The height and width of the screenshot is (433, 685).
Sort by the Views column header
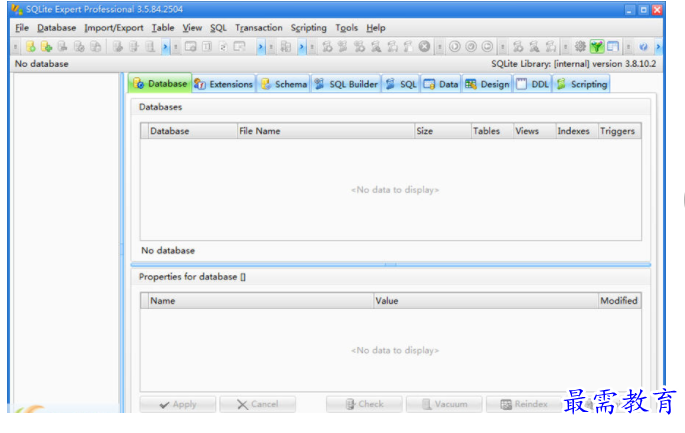pos(534,131)
